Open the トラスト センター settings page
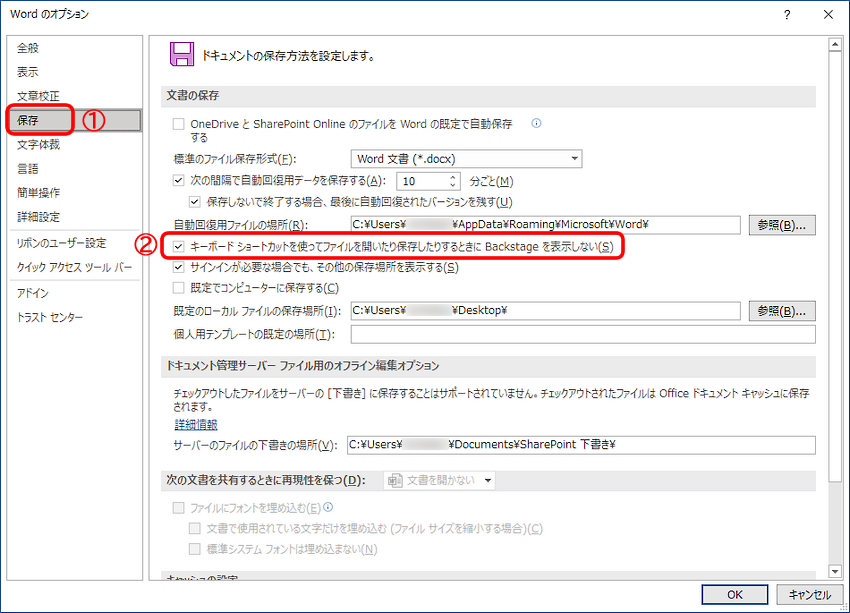Screen dimensions: 850x613 click(50, 317)
